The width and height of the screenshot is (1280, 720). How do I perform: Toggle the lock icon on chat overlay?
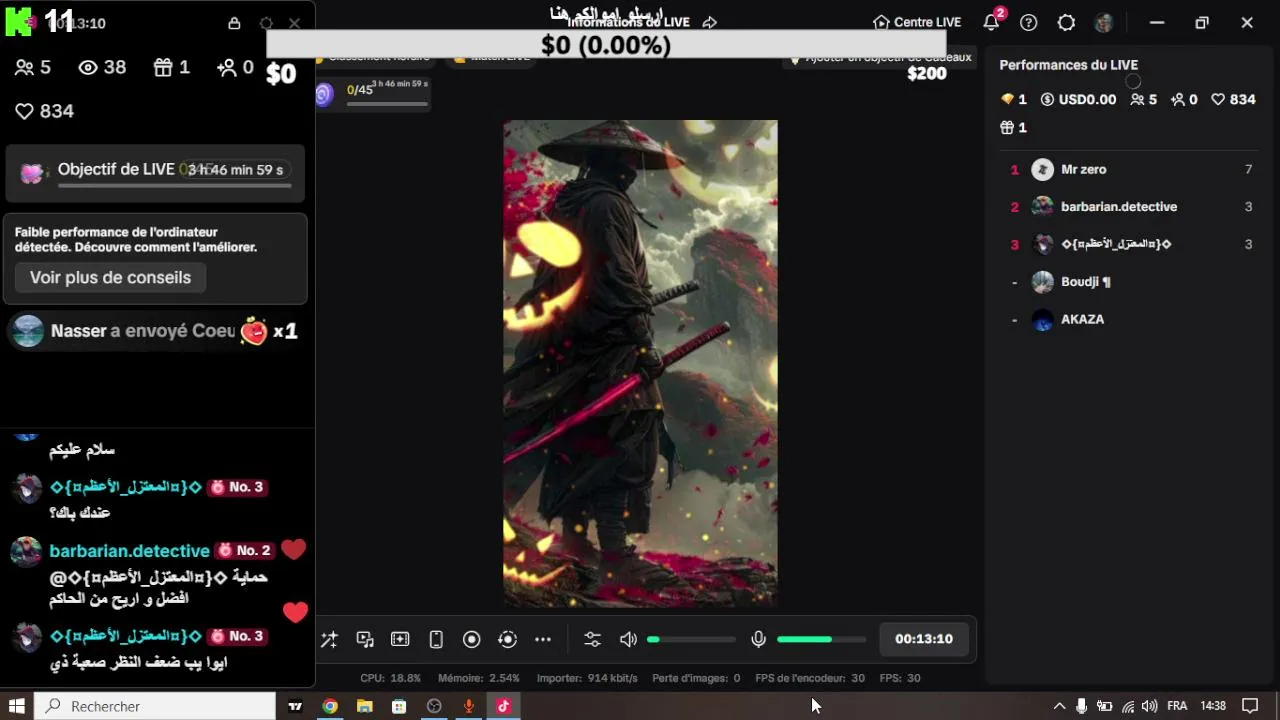[x=234, y=23]
